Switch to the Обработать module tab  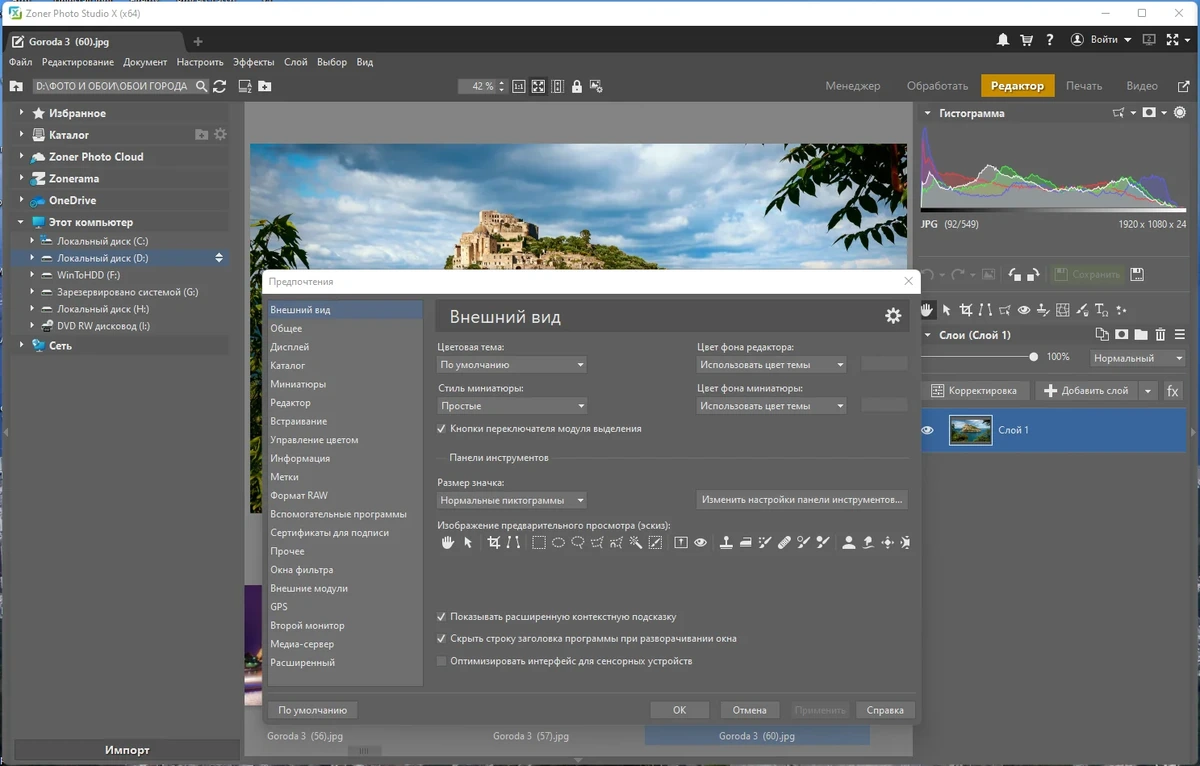coord(937,86)
